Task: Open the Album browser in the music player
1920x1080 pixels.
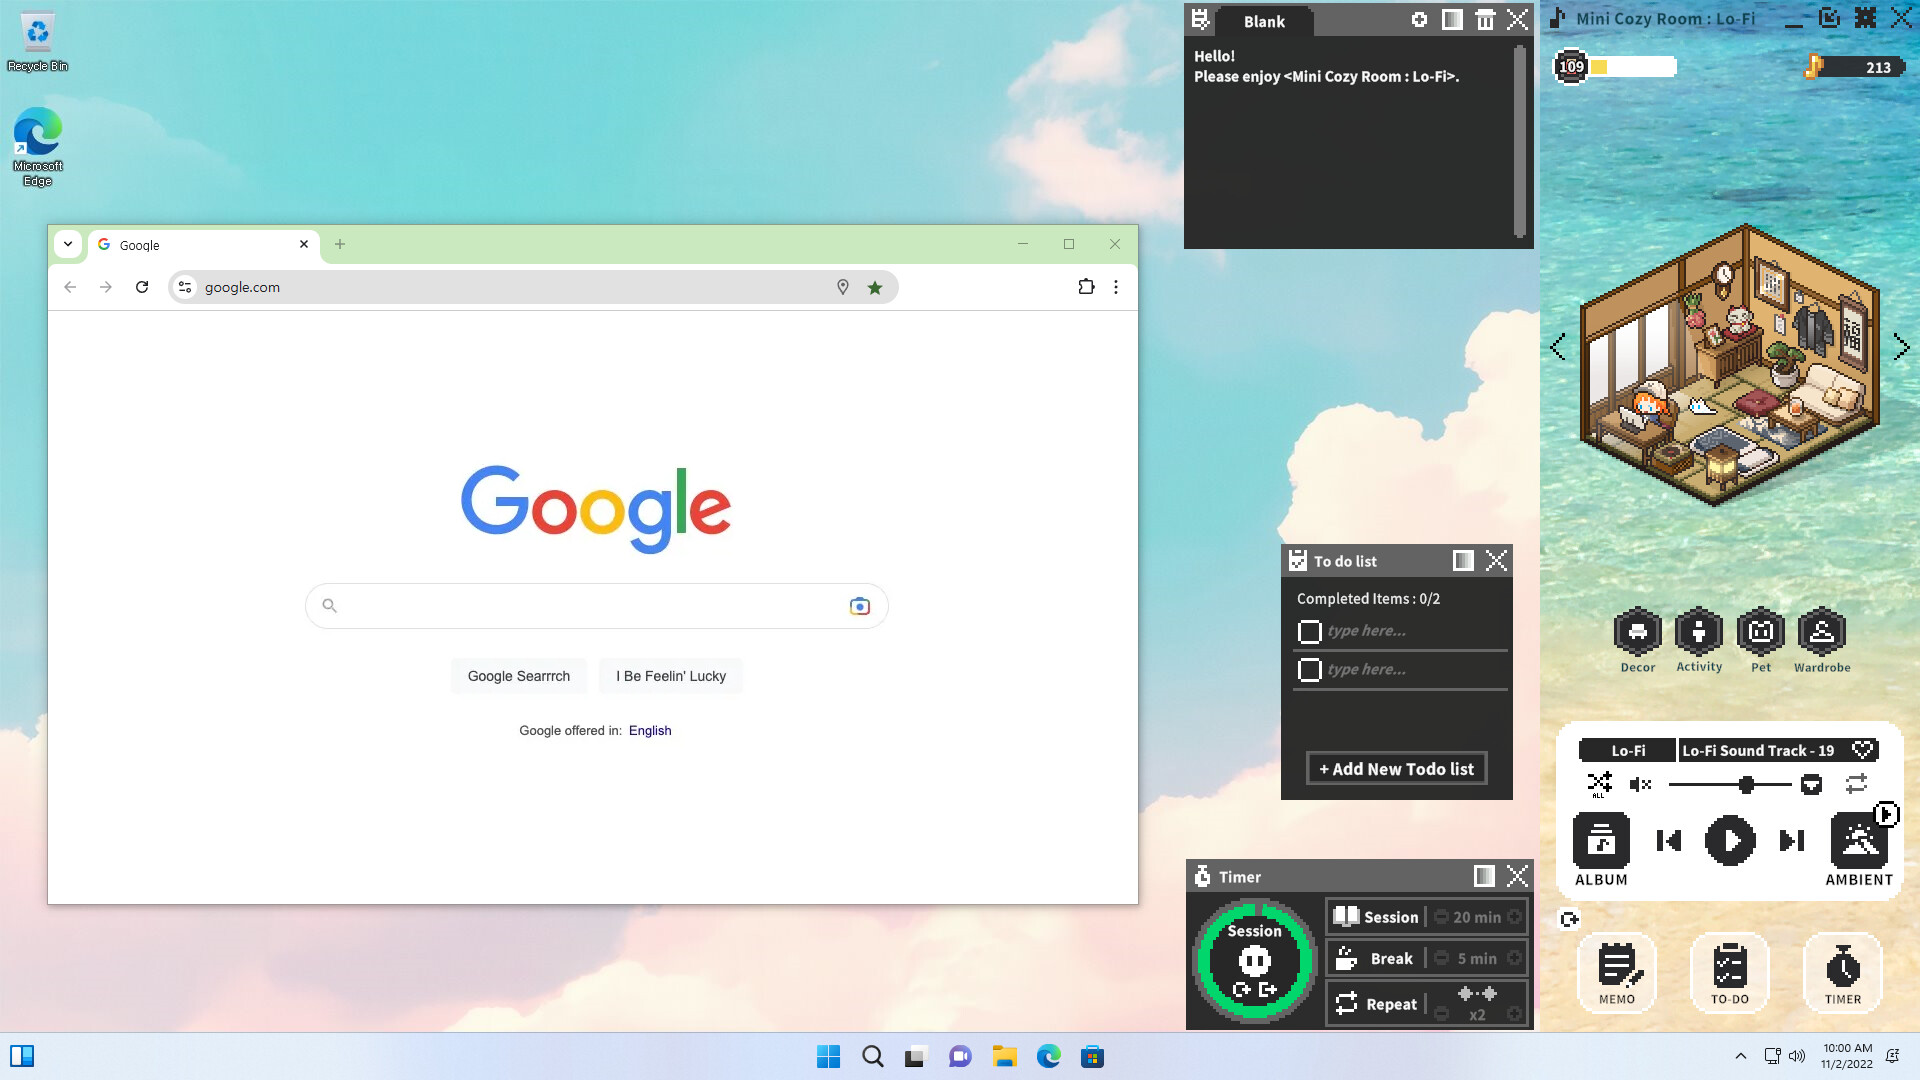Action: [1600, 840]
